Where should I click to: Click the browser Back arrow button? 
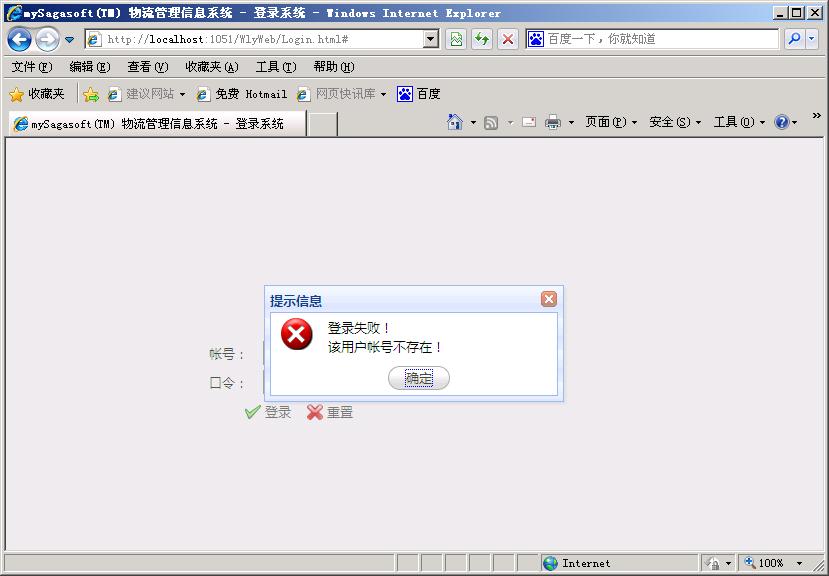pyautogui.click(x=20, y=39)
